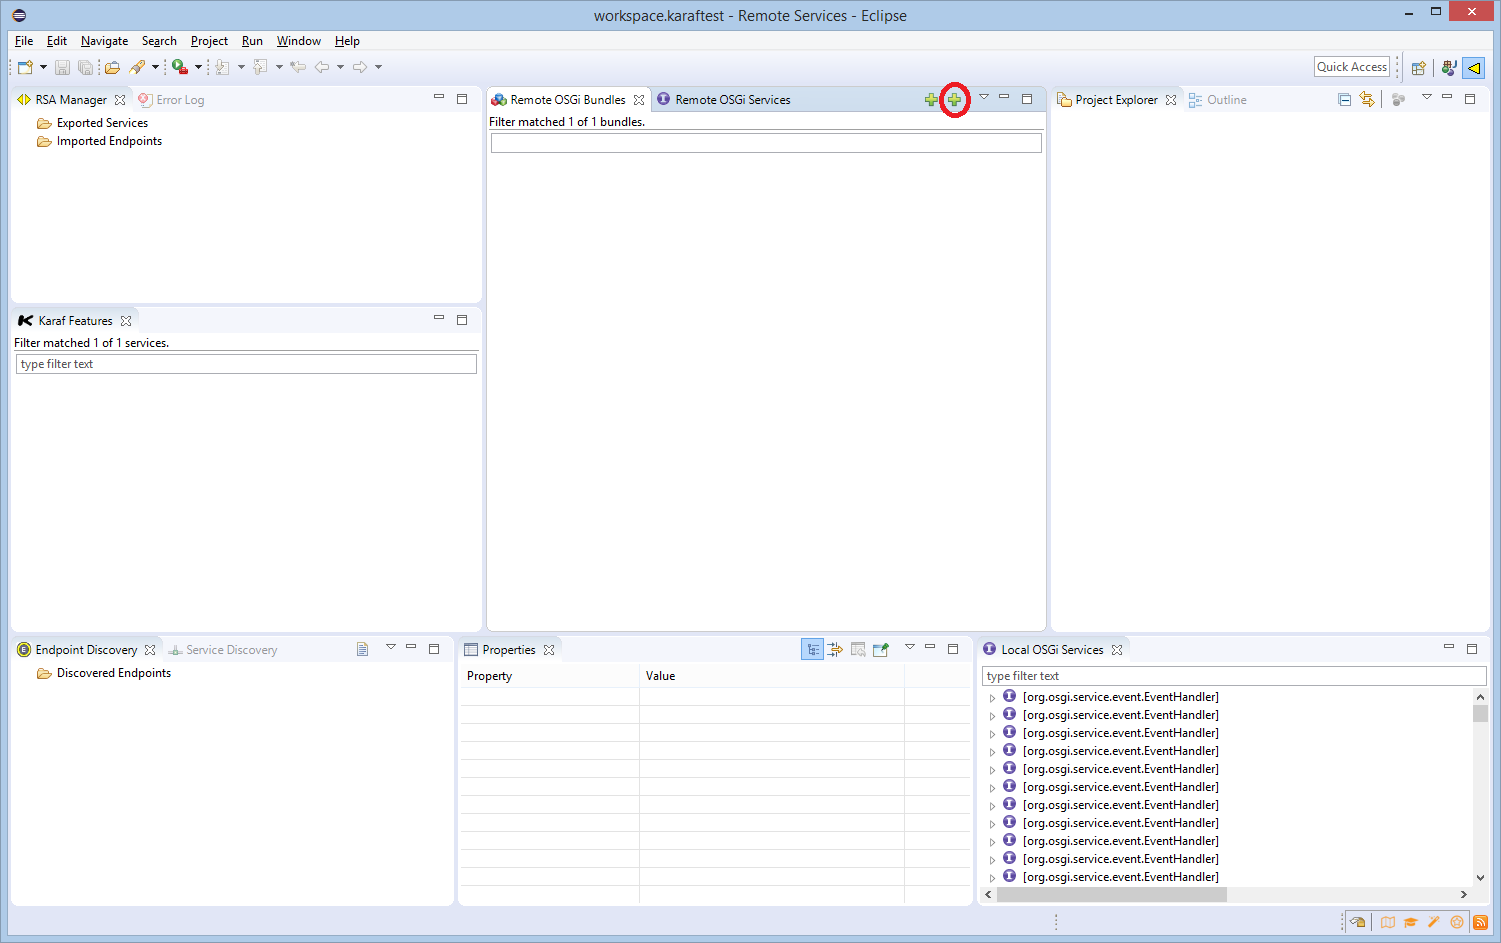1501x943 pixels.
Task: Click the Save disk icon
Action: pos(62,67)
